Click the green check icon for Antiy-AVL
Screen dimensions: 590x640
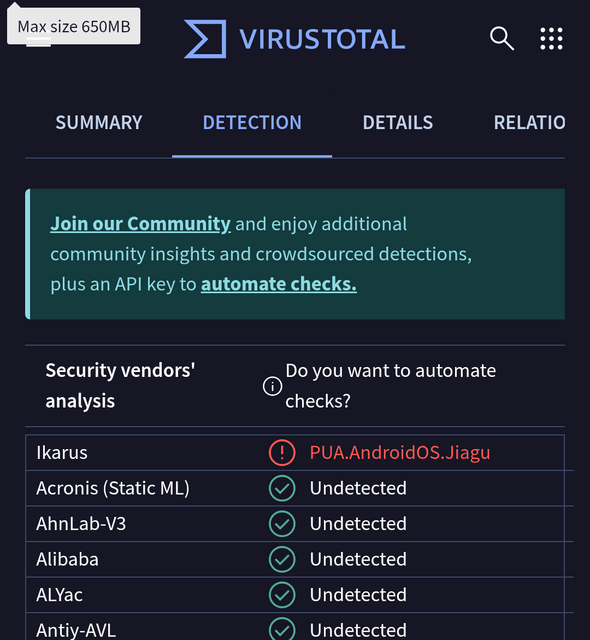[x=282, y=629]
